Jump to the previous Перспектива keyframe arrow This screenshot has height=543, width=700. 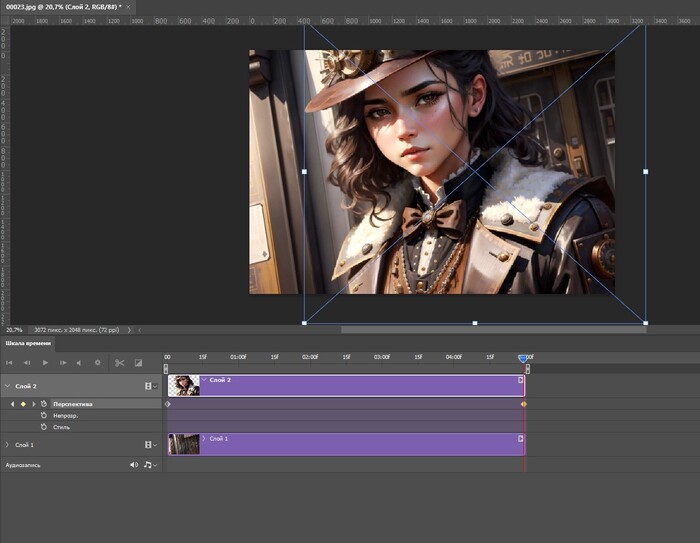click(x=12, y=404)
